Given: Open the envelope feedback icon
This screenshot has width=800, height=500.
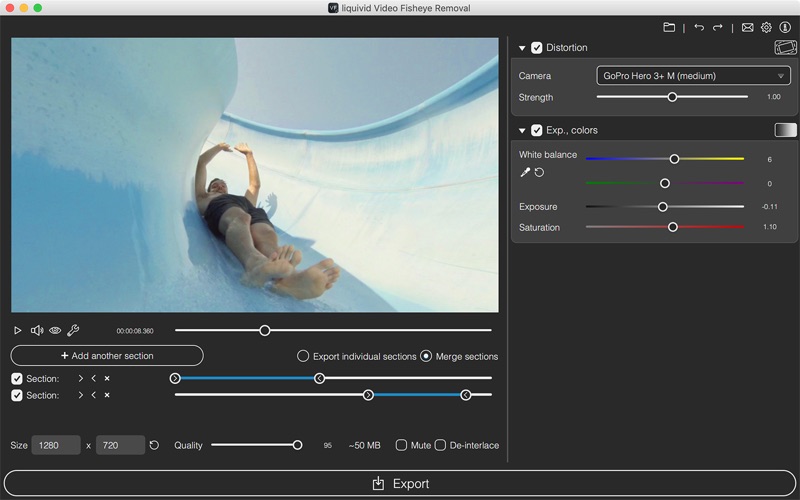Looking at the screenshot, I should tap(747, 28).
